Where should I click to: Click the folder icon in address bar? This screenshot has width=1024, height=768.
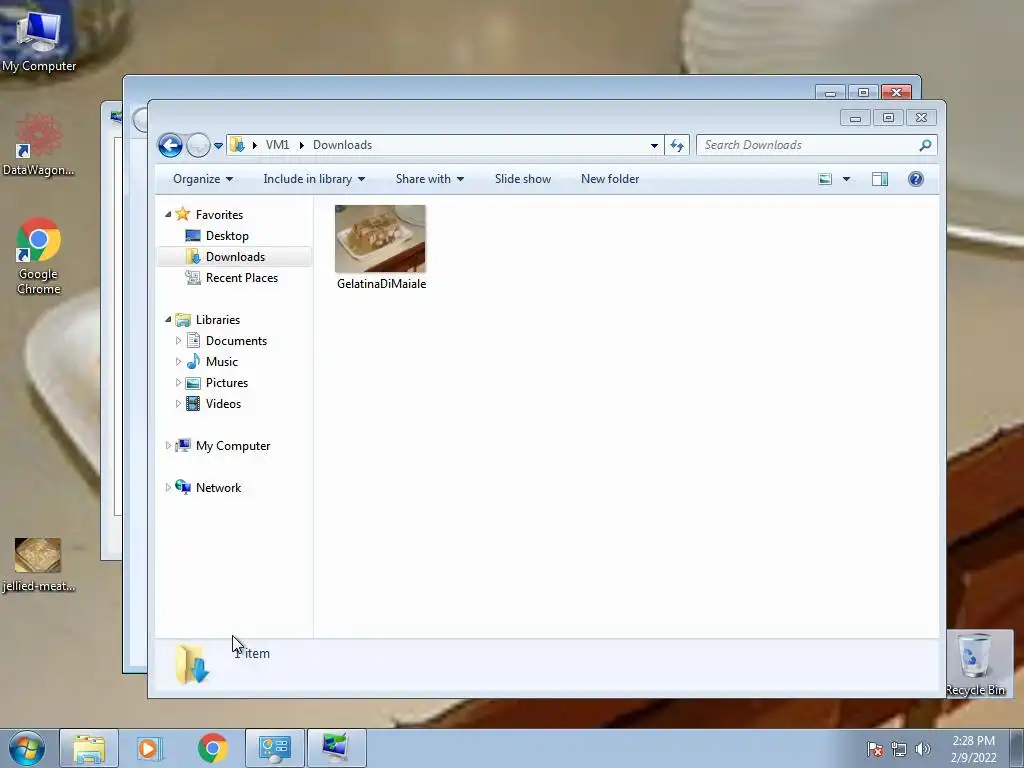tap(238, 145)
